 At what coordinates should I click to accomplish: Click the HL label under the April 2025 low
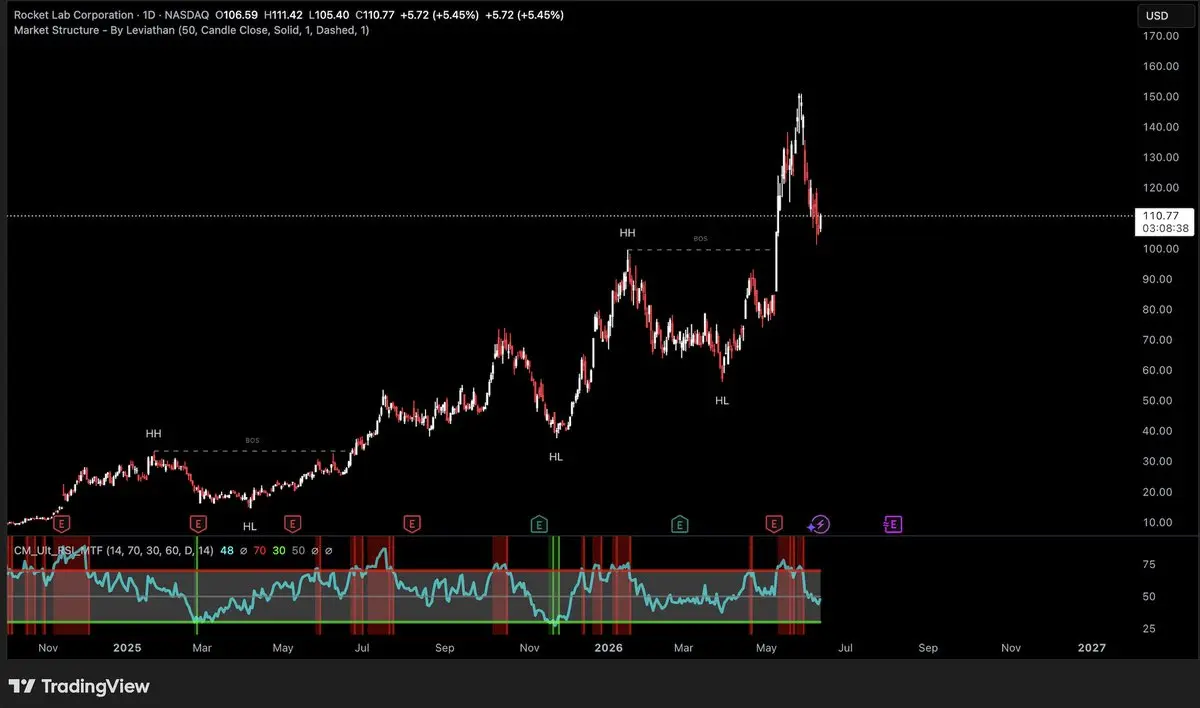tap(249, 526)
